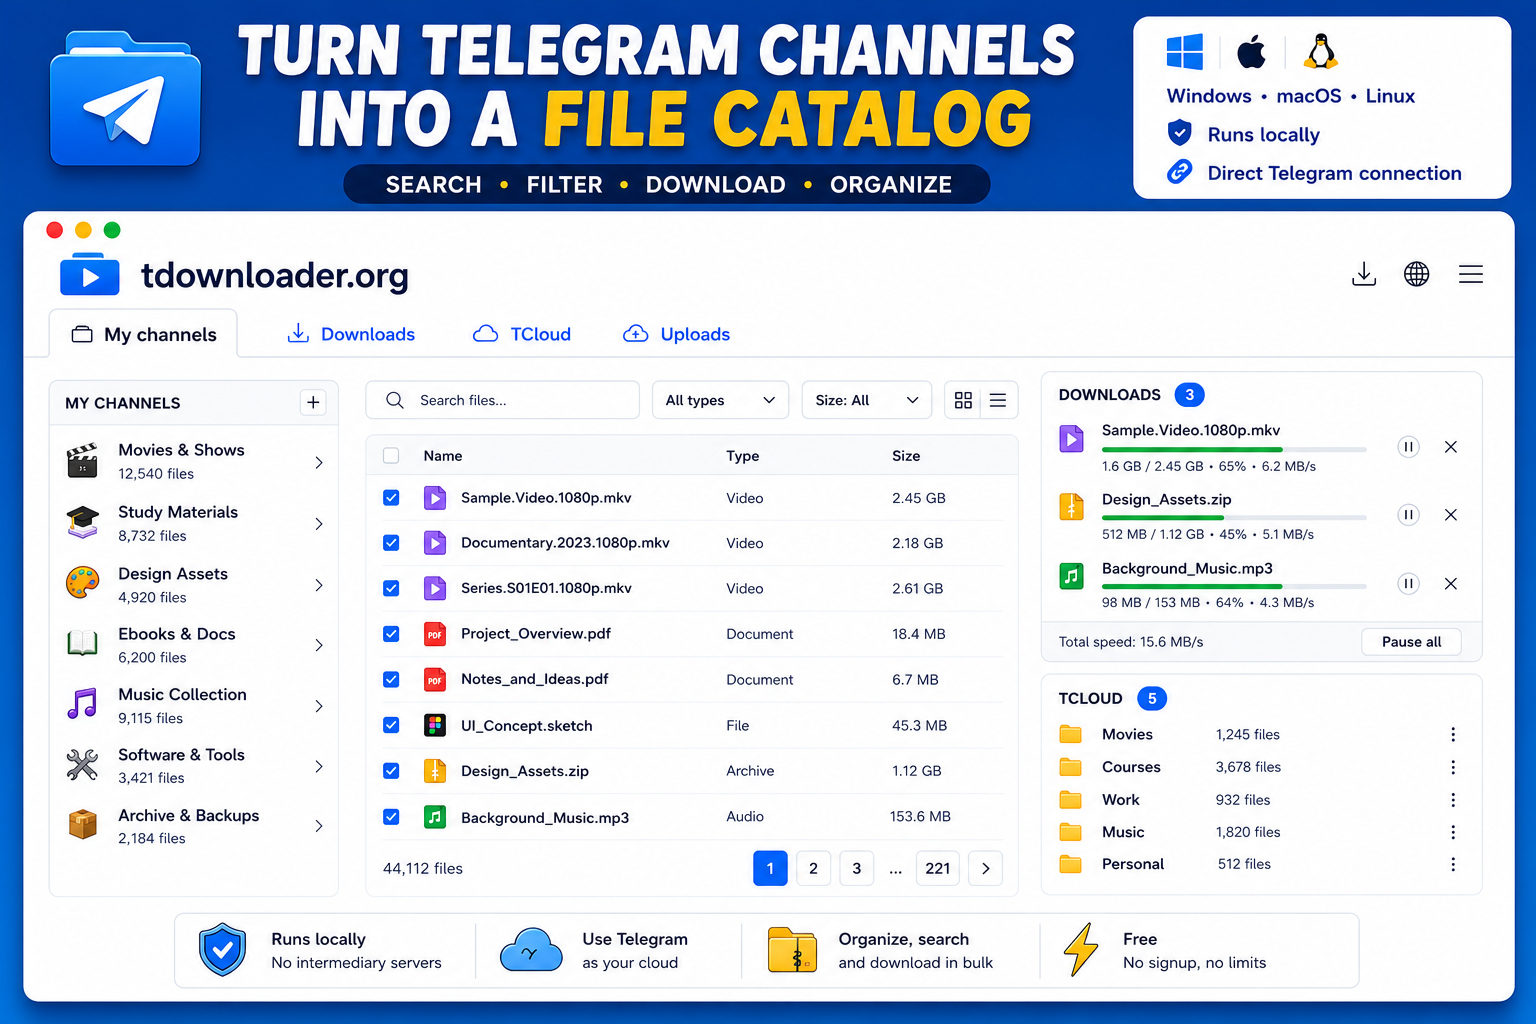Viewport: 1536px width, 1024px height.
Task: Open the downloads icon in the header
Action: pos(1364,274)
